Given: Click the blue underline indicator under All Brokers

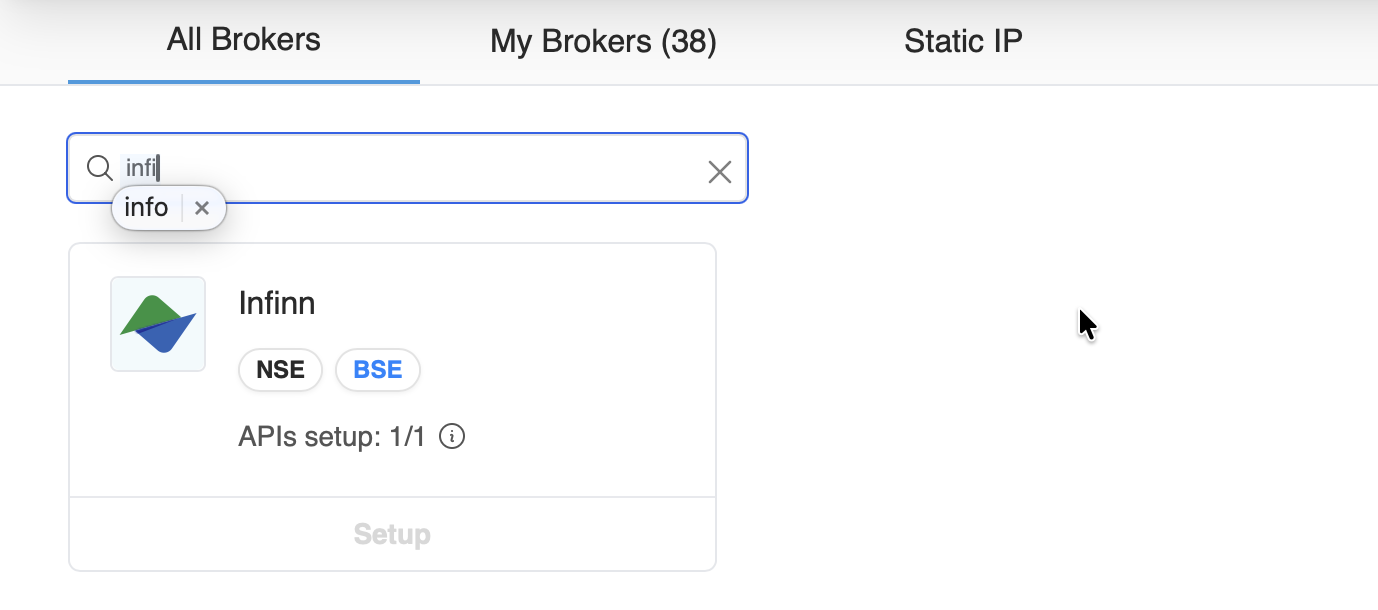Looking at the screenshot, I should [243, 78].
